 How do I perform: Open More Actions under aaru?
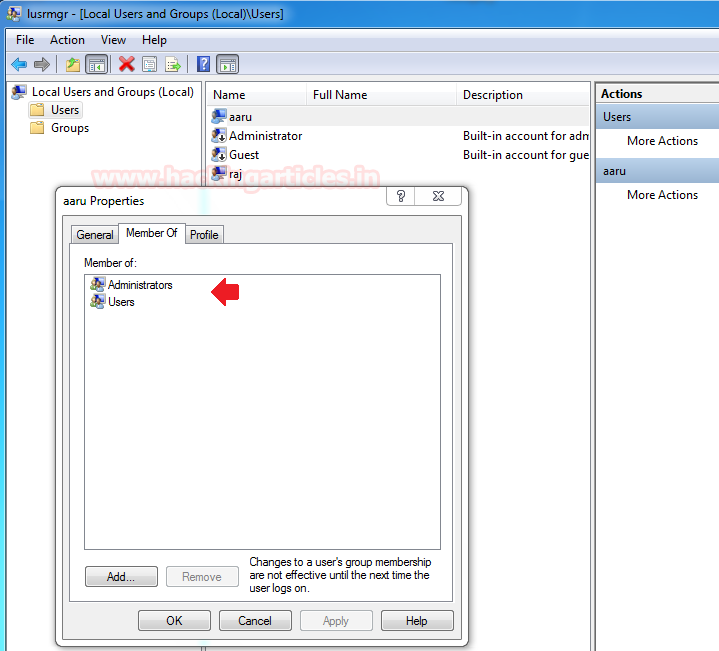(x=662, y=195)
